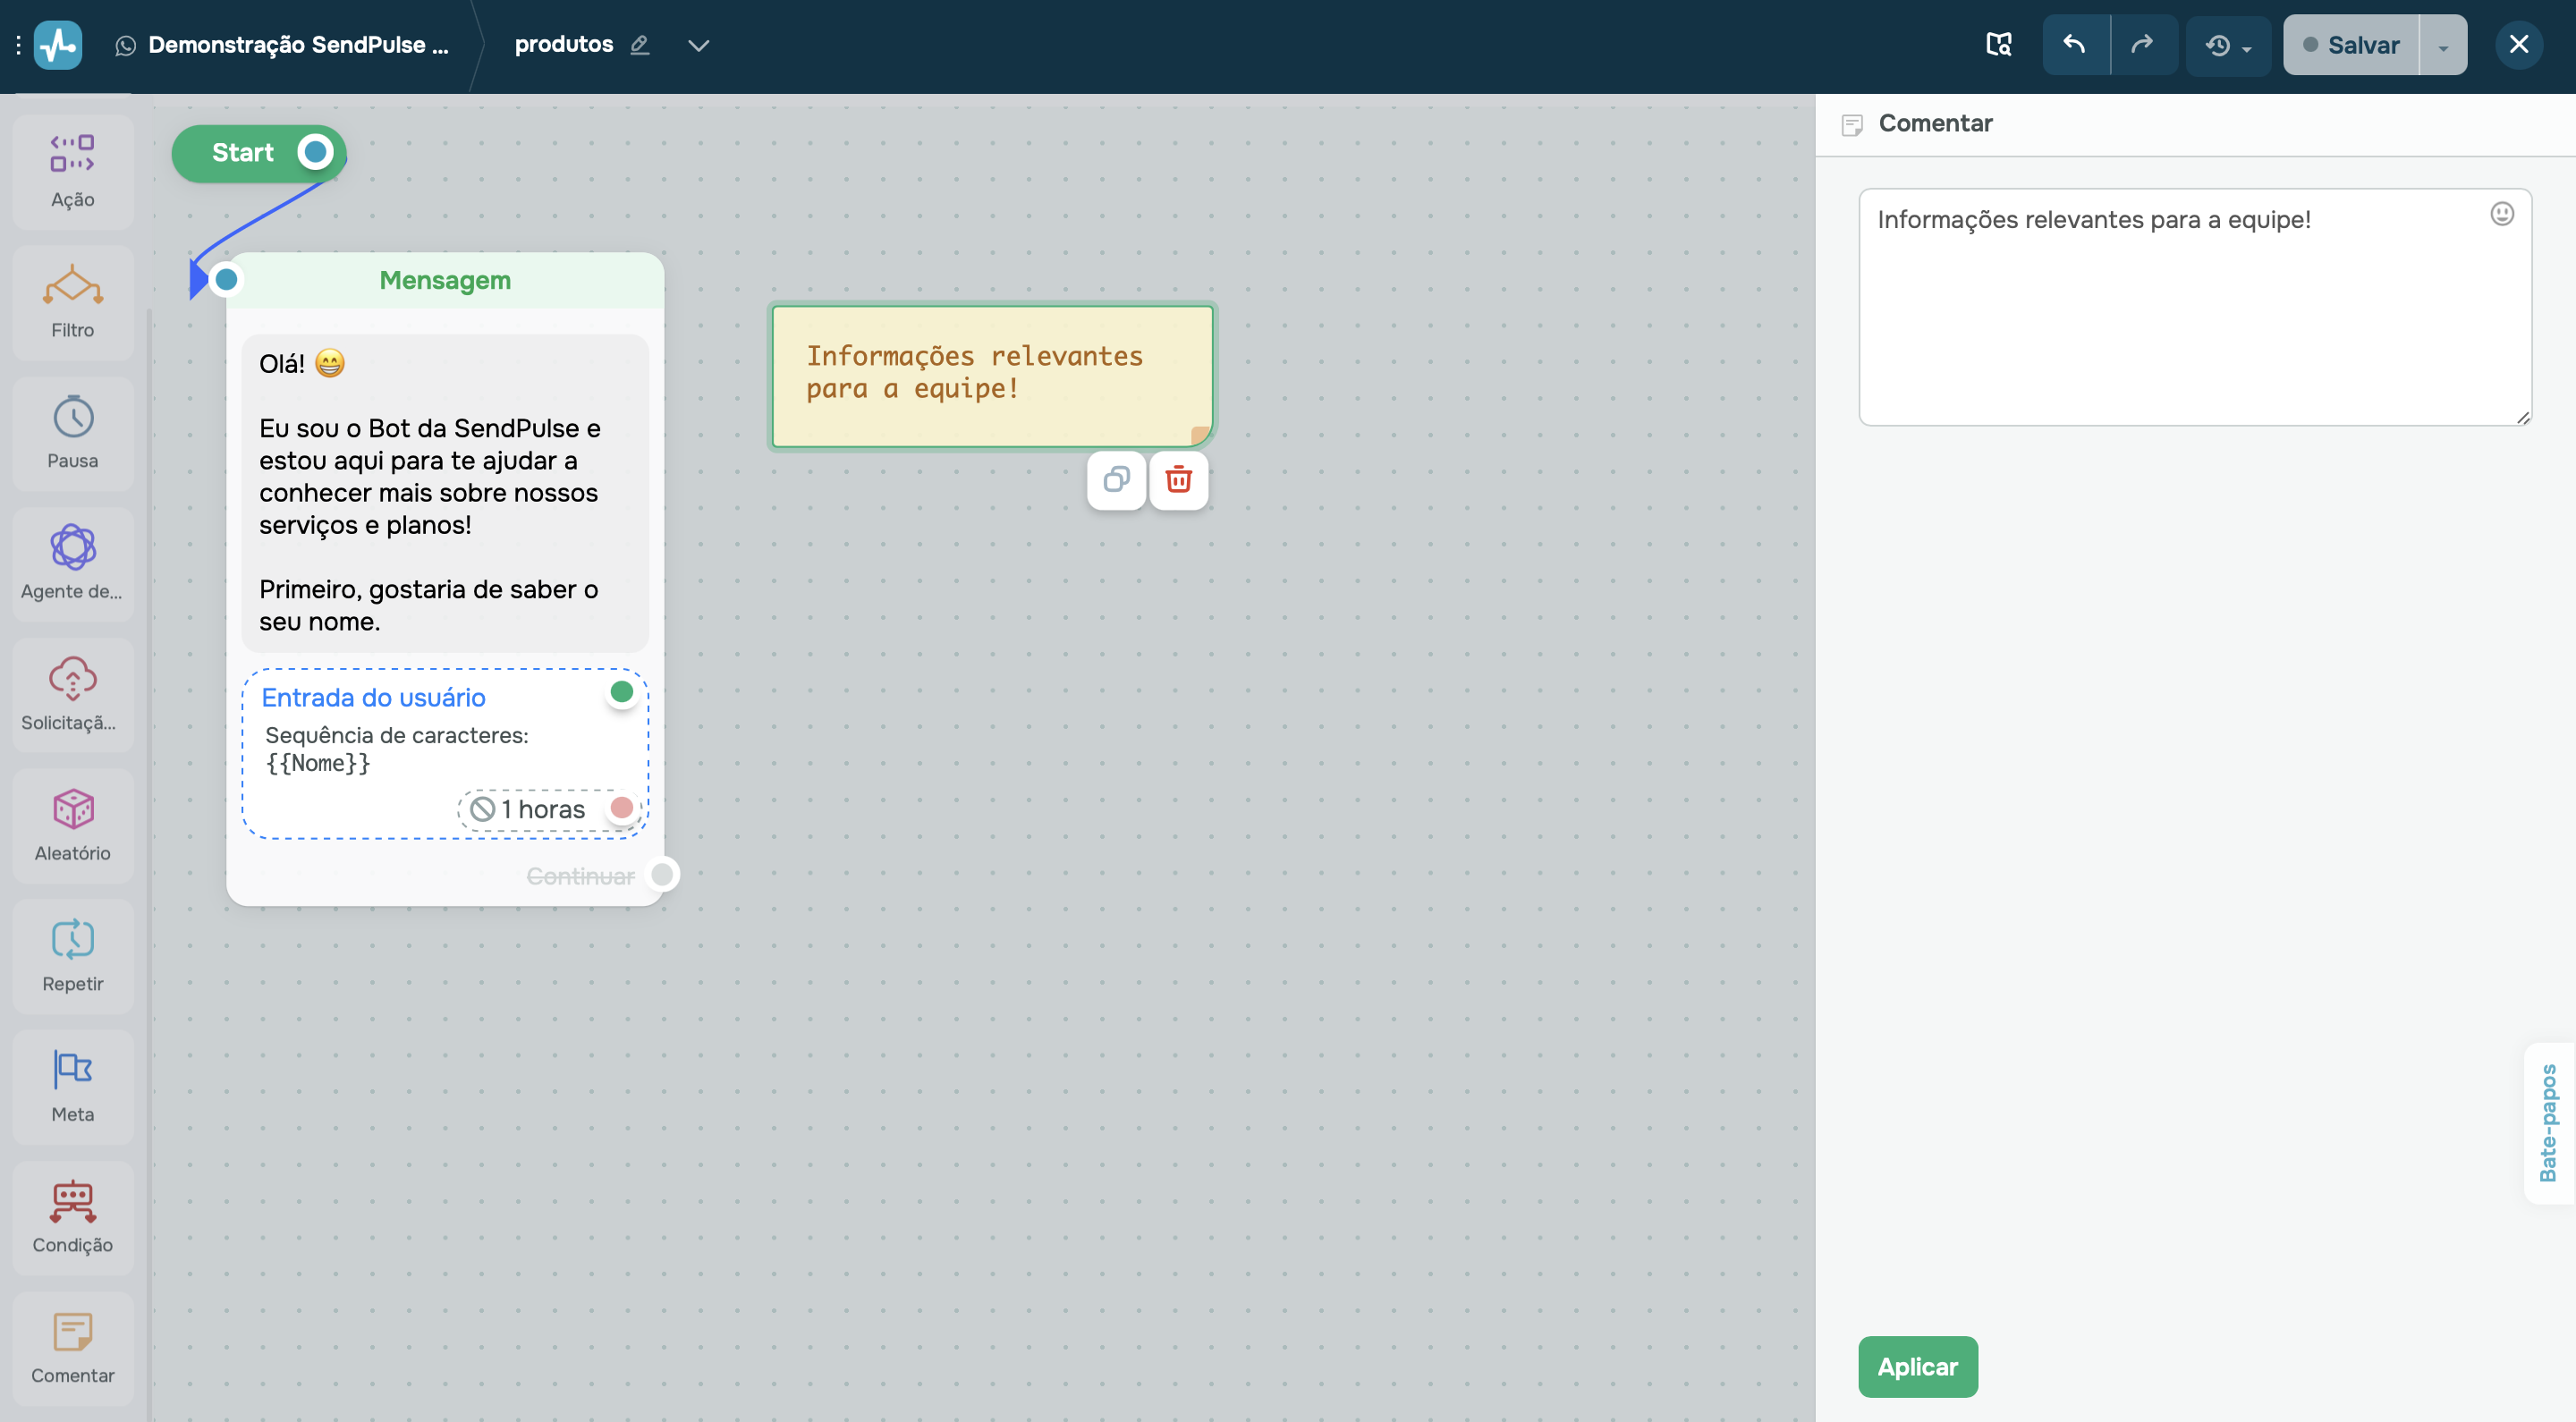Open the emoji picker in comment field
The image size is (2576, 1422).
pyautogui.click(x=2502, y=214)
